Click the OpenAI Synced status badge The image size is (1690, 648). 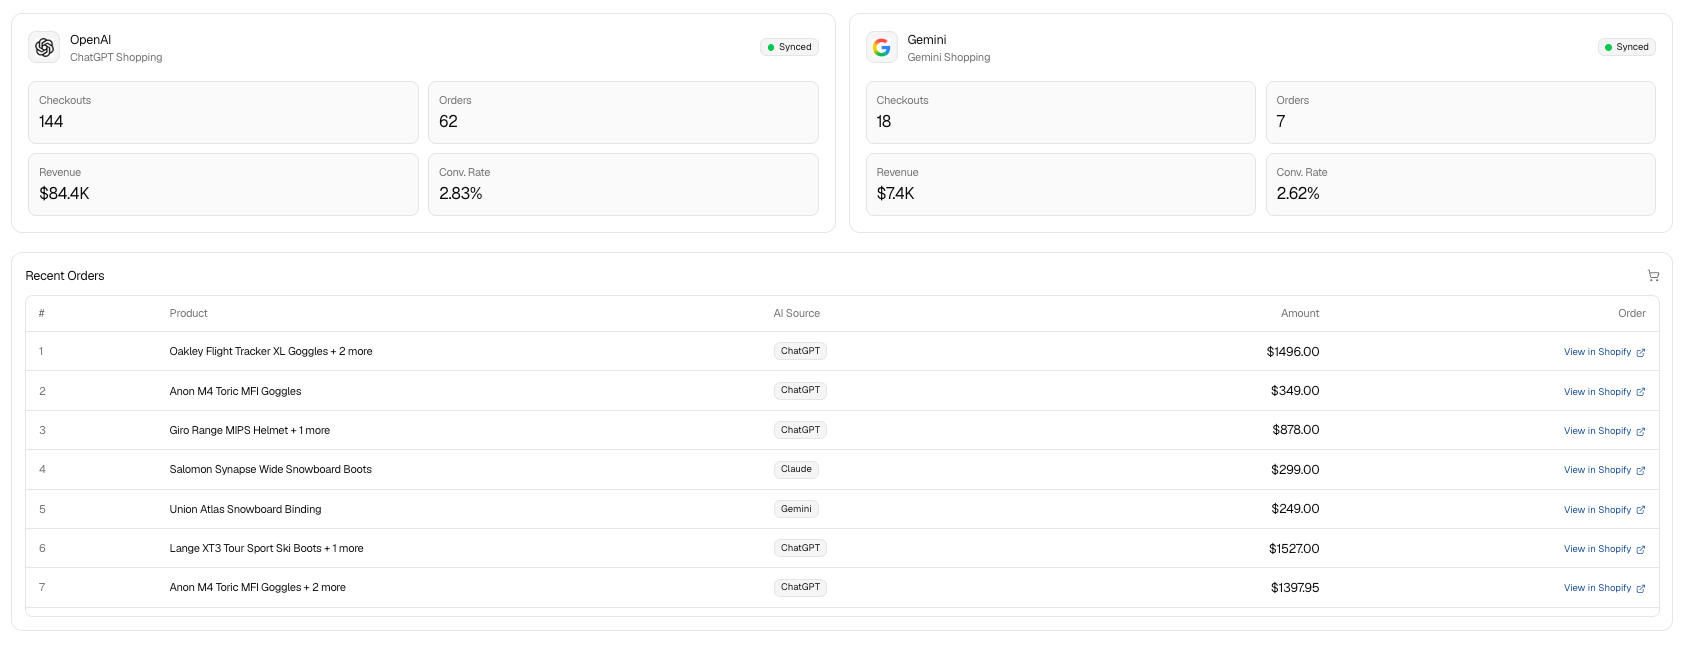coord(789,47)
